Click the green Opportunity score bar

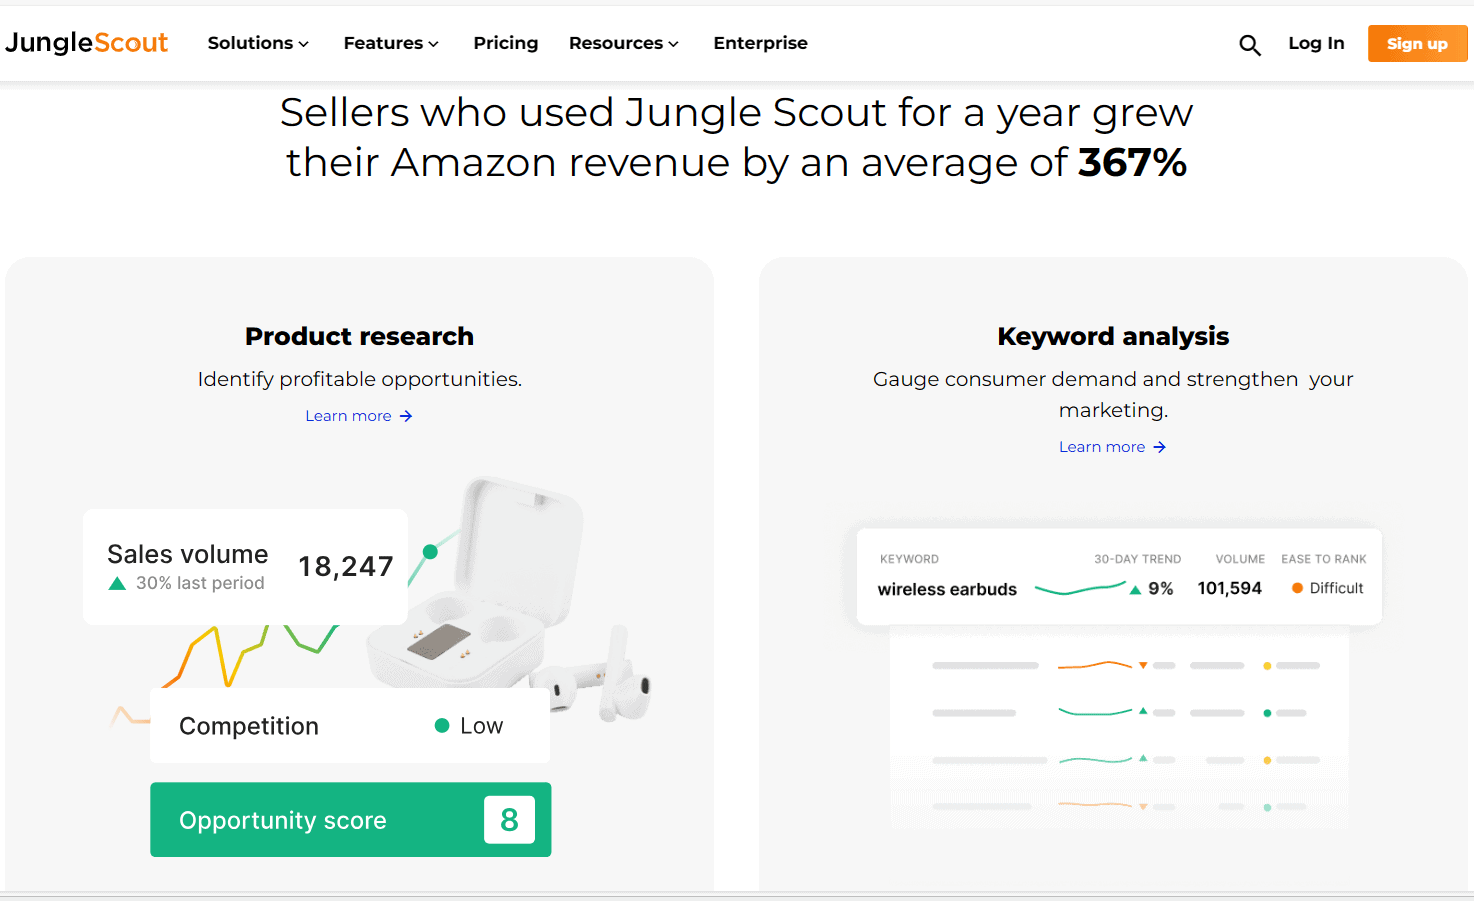[x=350, y=820]
